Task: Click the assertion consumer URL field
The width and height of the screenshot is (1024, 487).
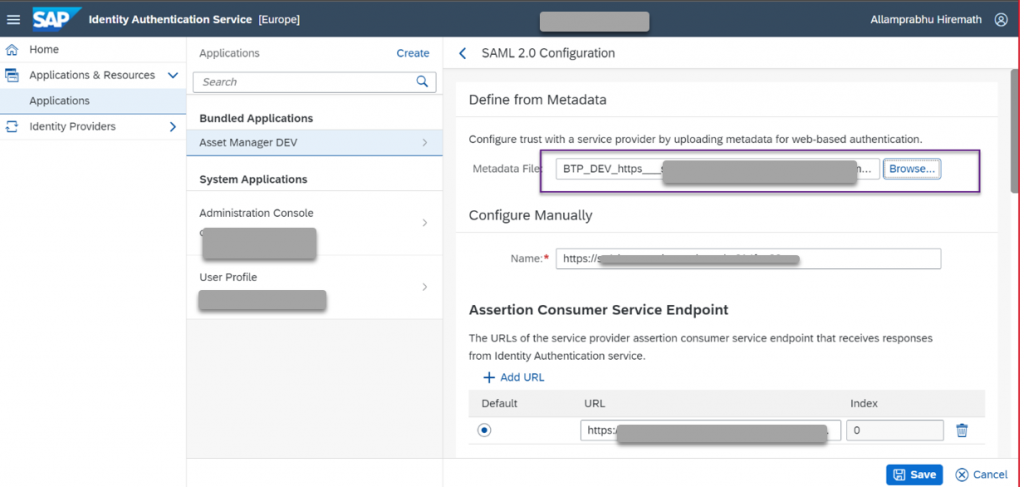Action: pos(711,430)
